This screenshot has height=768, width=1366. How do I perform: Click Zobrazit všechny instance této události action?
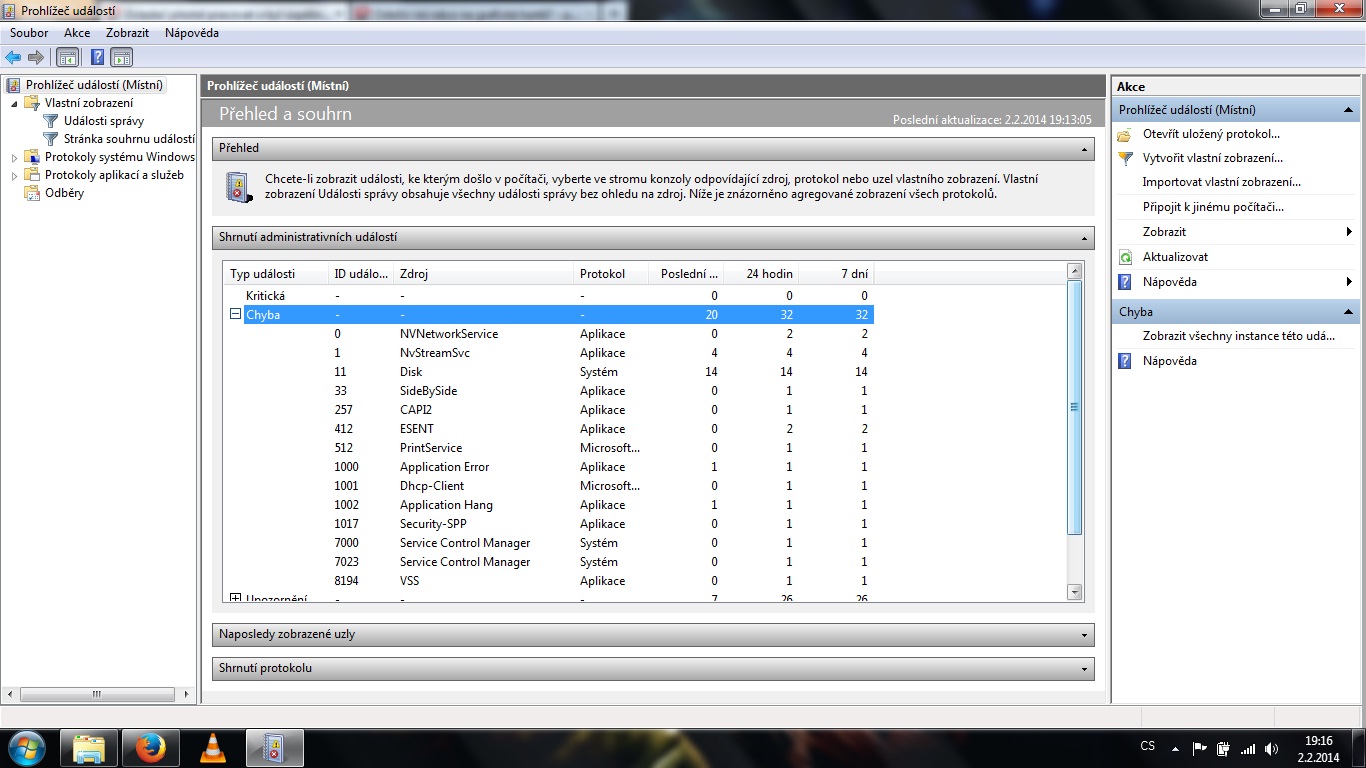click(x=1239, y=336)
